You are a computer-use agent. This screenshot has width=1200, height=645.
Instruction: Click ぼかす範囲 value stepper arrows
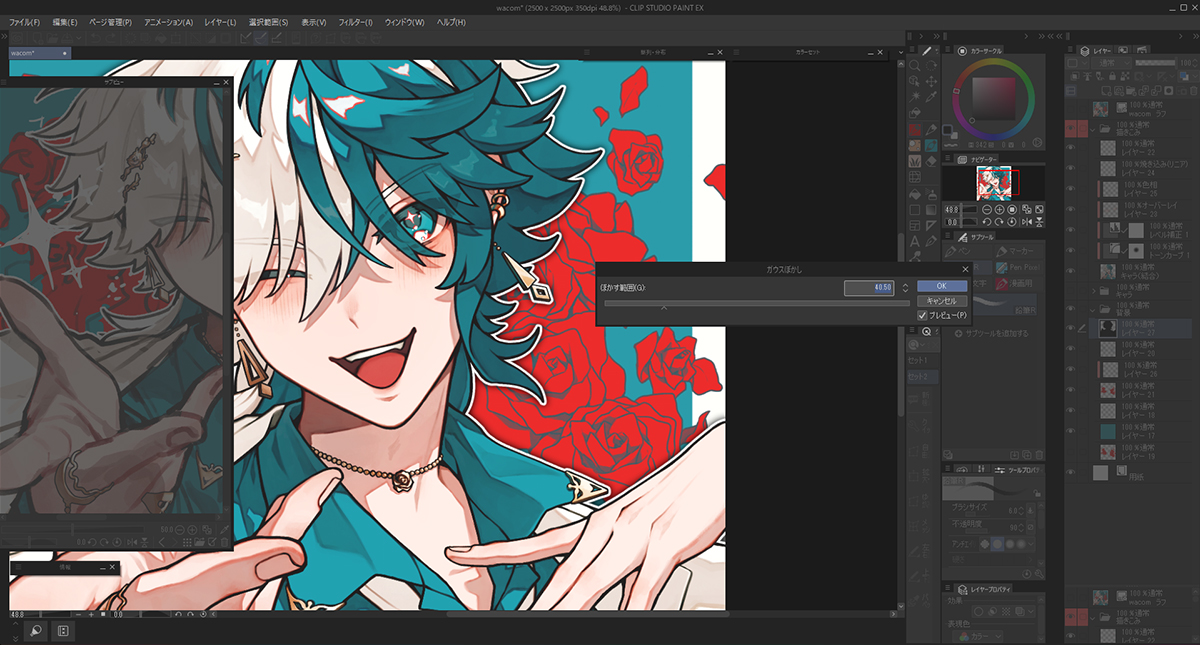pyautogui.click(x=905, y=288)
